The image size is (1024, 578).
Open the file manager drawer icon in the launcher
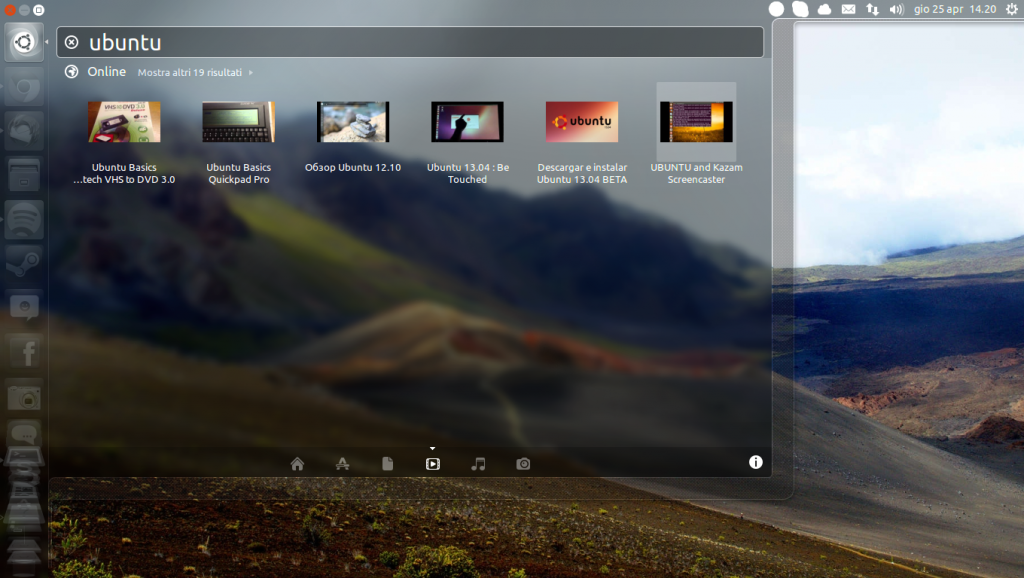(x=24, y=175)
